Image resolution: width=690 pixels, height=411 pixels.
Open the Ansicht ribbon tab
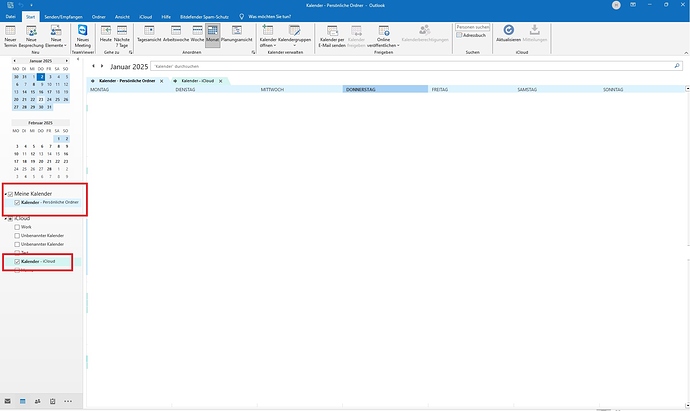(x=122, y=17)
